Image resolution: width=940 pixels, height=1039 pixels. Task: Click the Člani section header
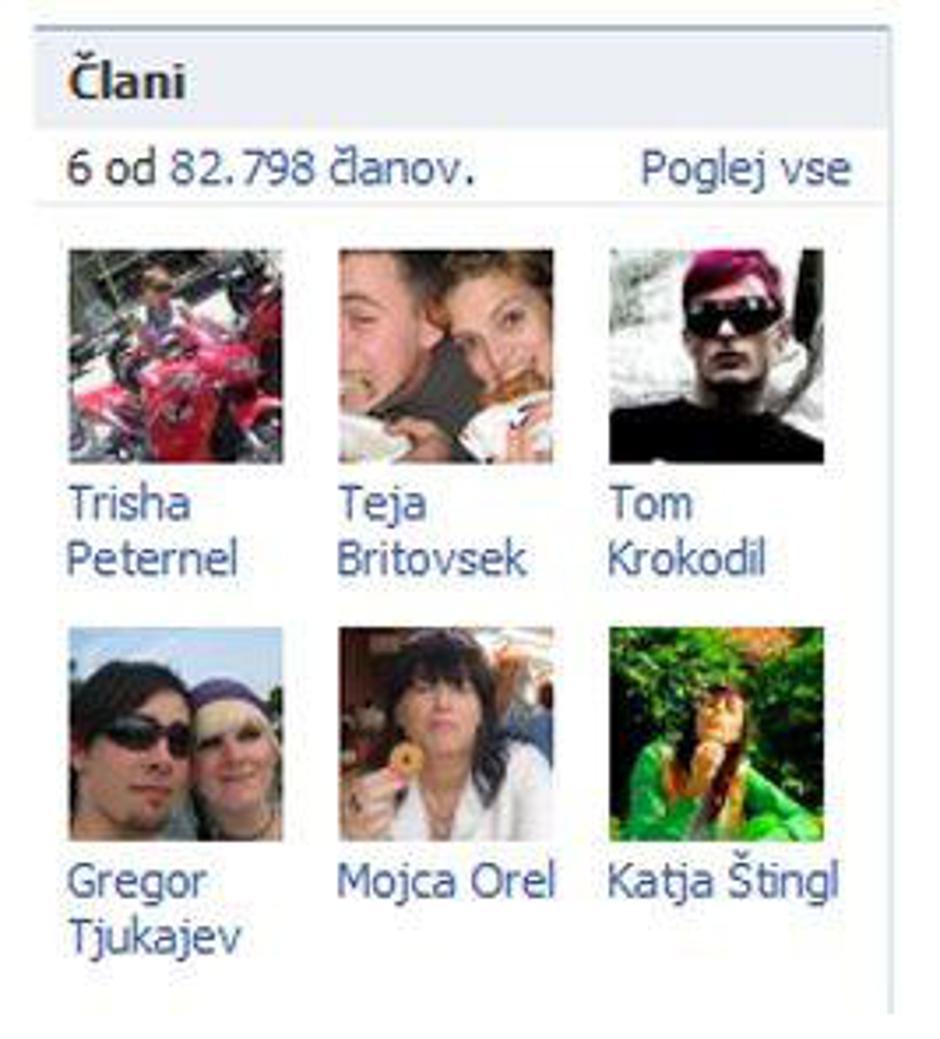click(x=126, y=81)
